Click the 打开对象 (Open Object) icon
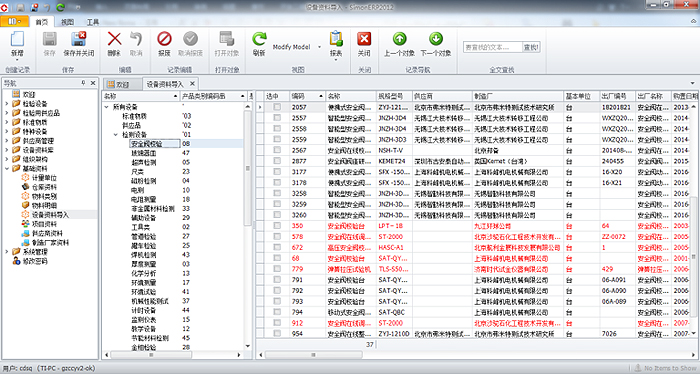 [227, 39]
